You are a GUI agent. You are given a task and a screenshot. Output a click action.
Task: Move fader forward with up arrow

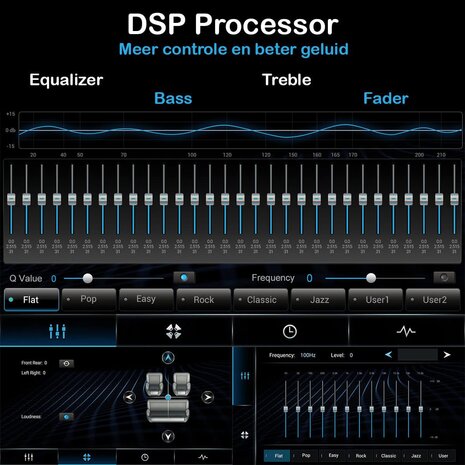click(168, 358)
